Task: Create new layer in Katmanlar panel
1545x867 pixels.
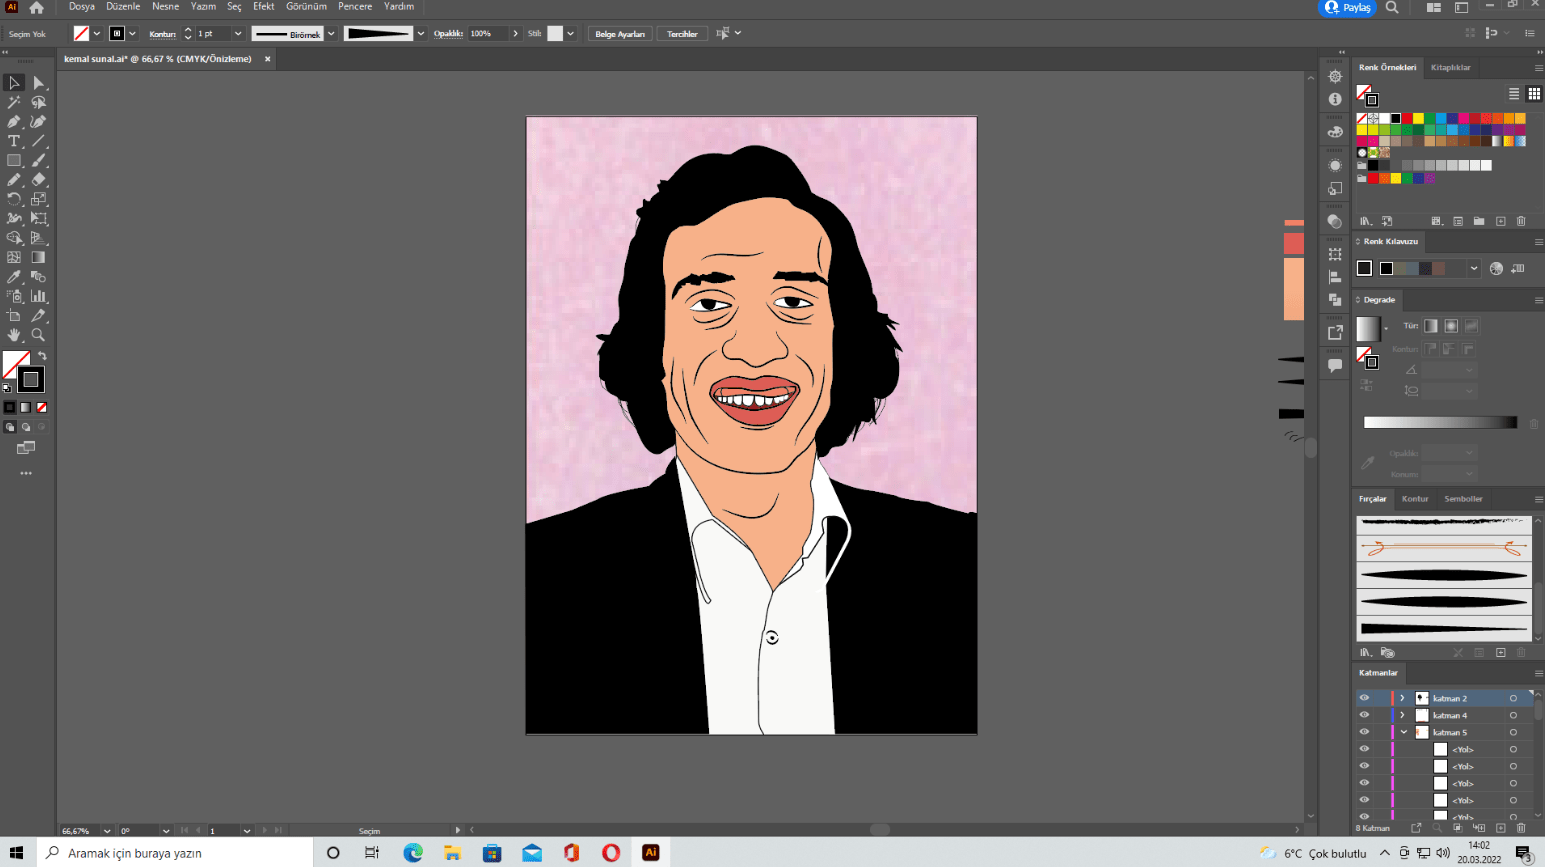Action: click(x=1500, y=828)
